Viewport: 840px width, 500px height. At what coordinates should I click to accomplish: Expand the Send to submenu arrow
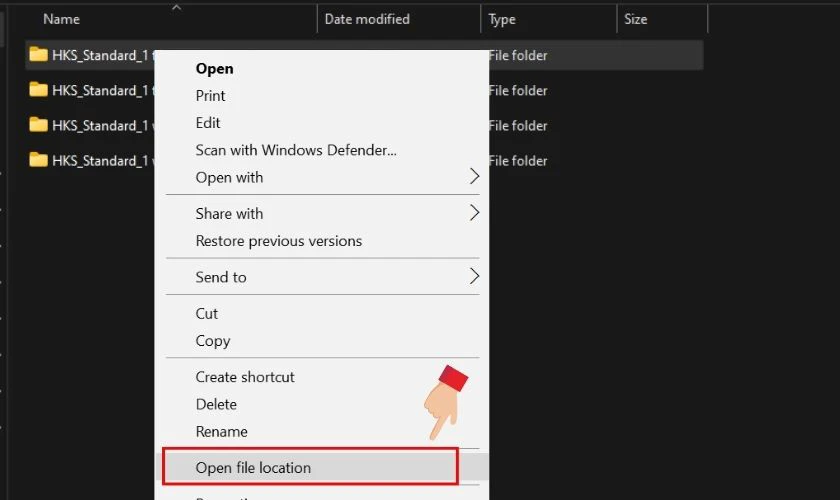click(474, 277)
